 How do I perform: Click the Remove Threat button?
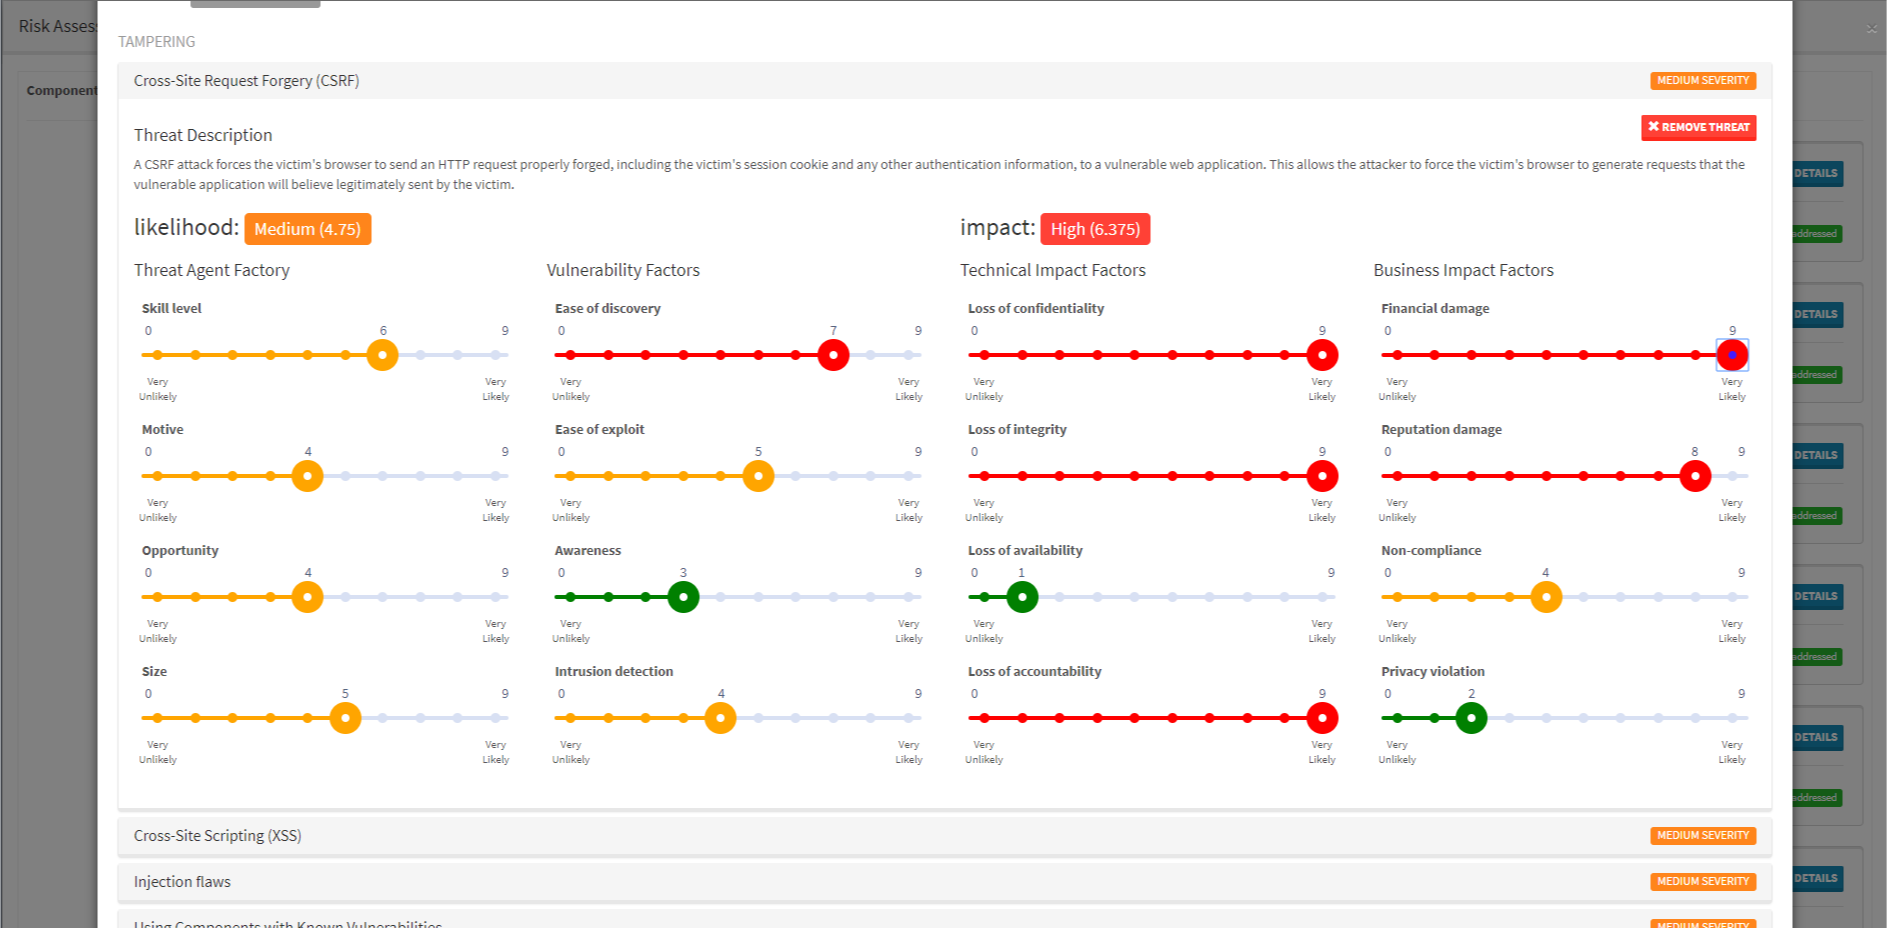[1698, 127]
